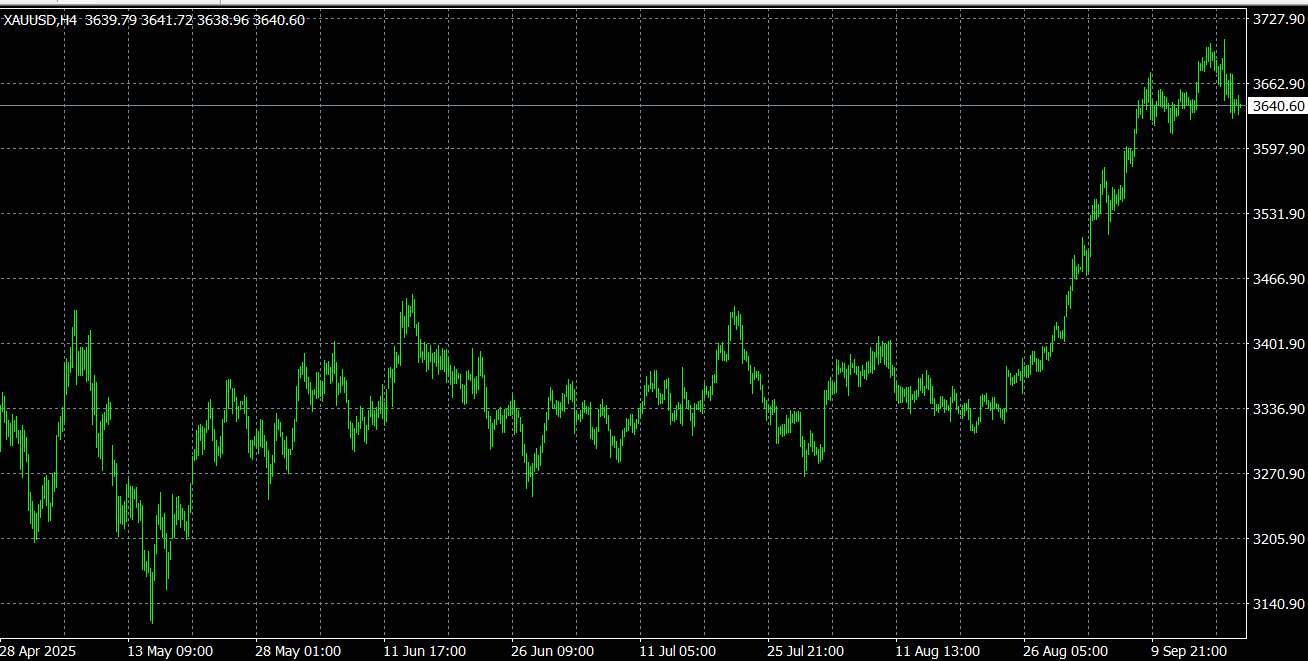This screenshot has height=661, width=1308.
Task: Click the 3466.90 price level label
Action: point(1278,279)
